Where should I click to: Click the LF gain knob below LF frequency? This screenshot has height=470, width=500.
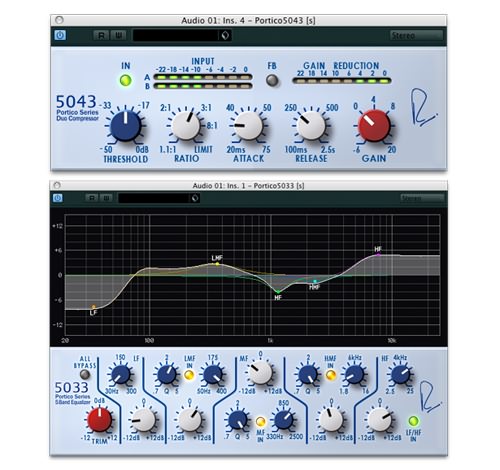click(x=144, y=420)
